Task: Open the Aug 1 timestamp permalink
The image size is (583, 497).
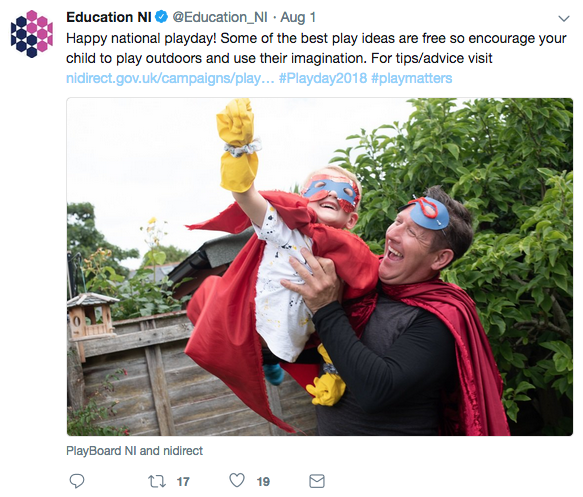Action: [x=298, y=17]
